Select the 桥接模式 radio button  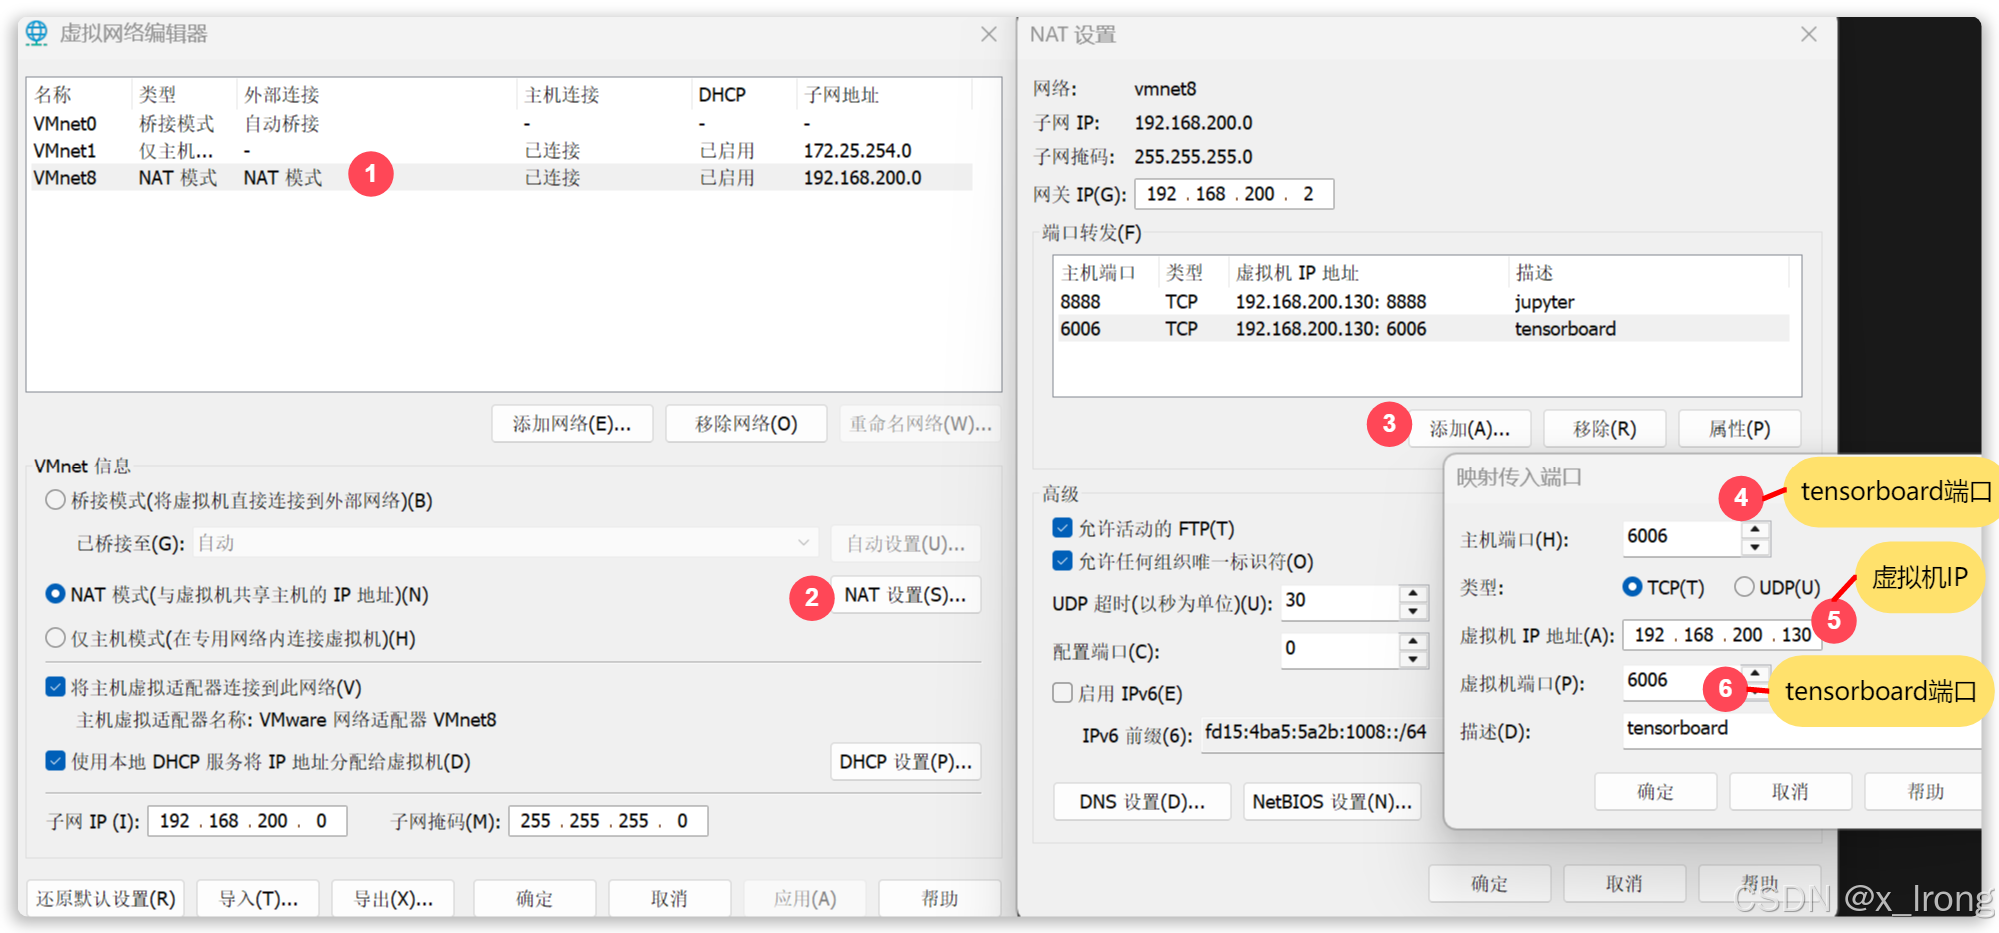tap(56, 500)
